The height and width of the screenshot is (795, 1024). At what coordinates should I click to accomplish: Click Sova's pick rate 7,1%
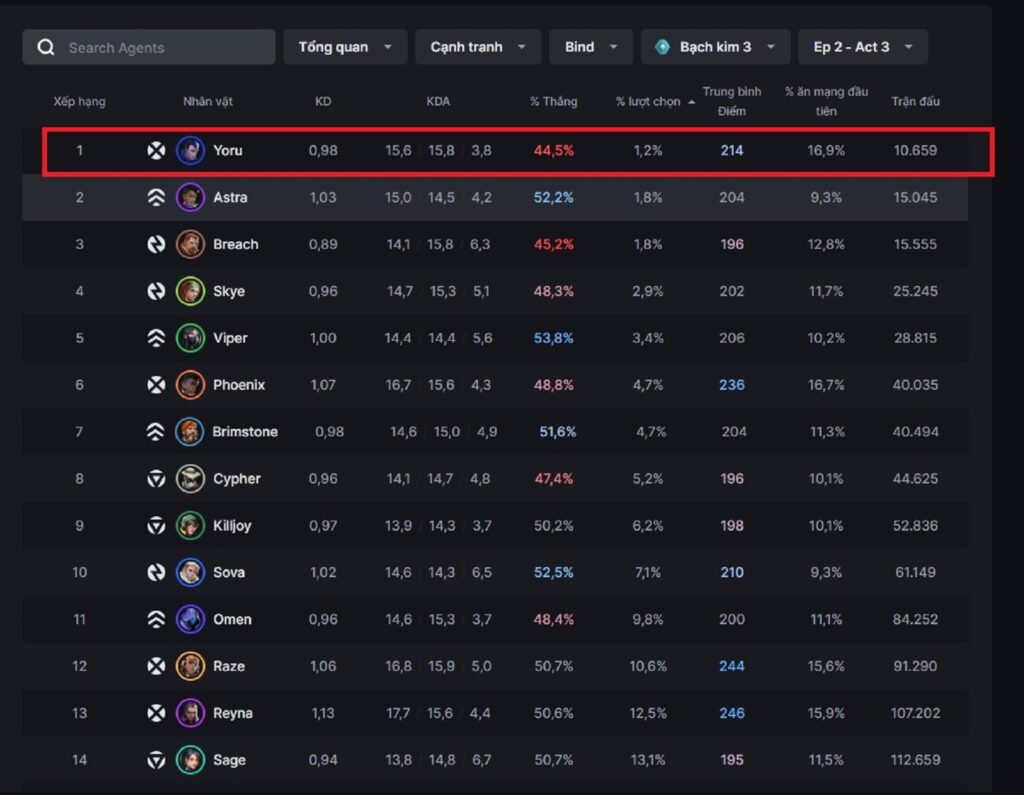pyautogui.click(x=648, y=573)
